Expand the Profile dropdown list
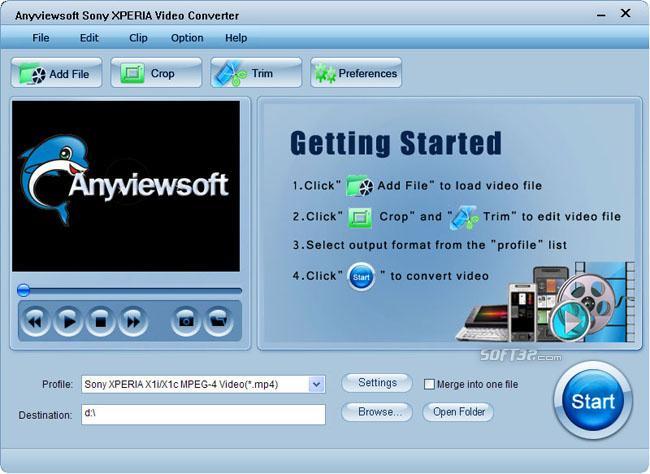The height and width of the screenshot is (474, 650). pos(317,384)
